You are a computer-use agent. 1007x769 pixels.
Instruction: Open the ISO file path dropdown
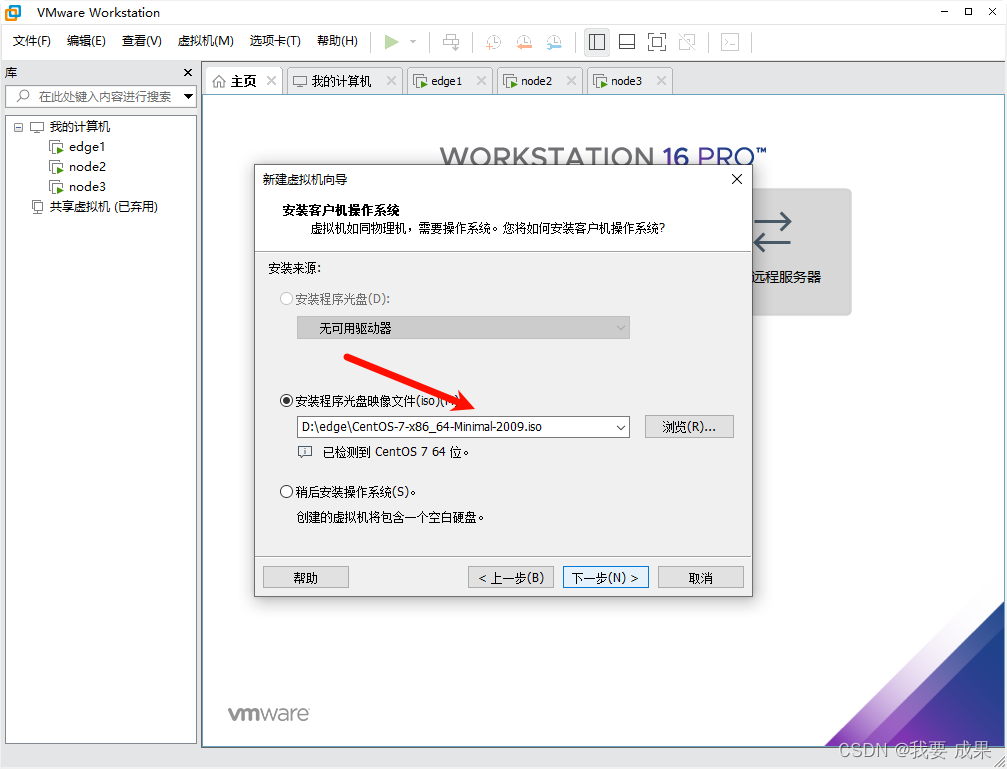point(622,426)
